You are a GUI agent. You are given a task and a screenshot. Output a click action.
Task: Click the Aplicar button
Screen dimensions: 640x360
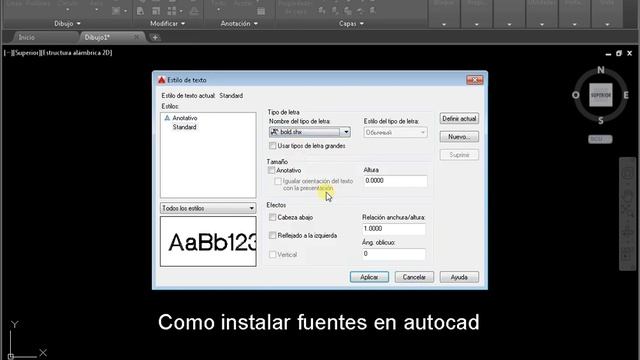tap(369, 277)
